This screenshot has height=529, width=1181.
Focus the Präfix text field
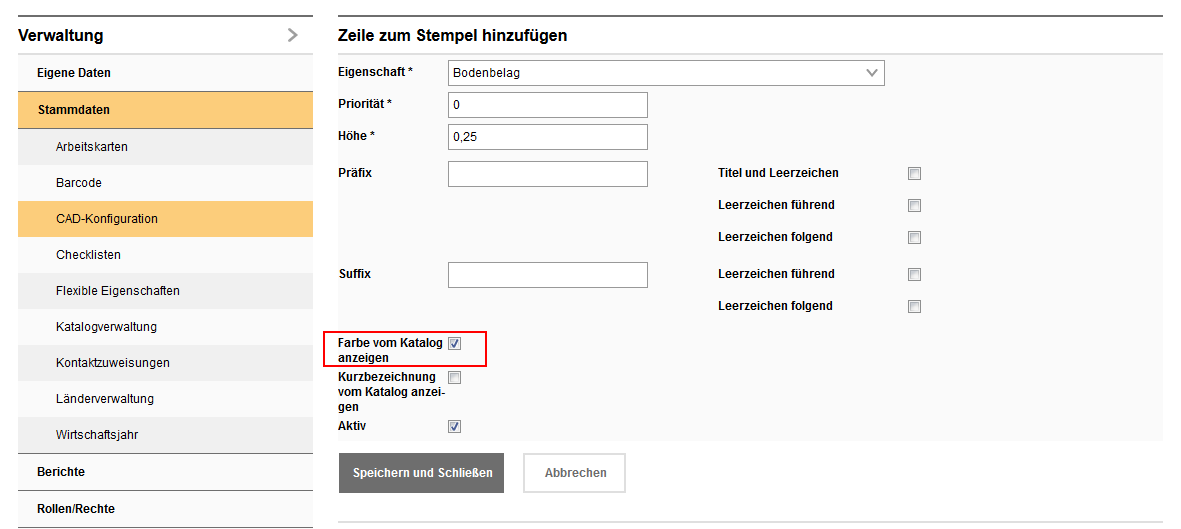pyautogui.click(x=547, y=174)
